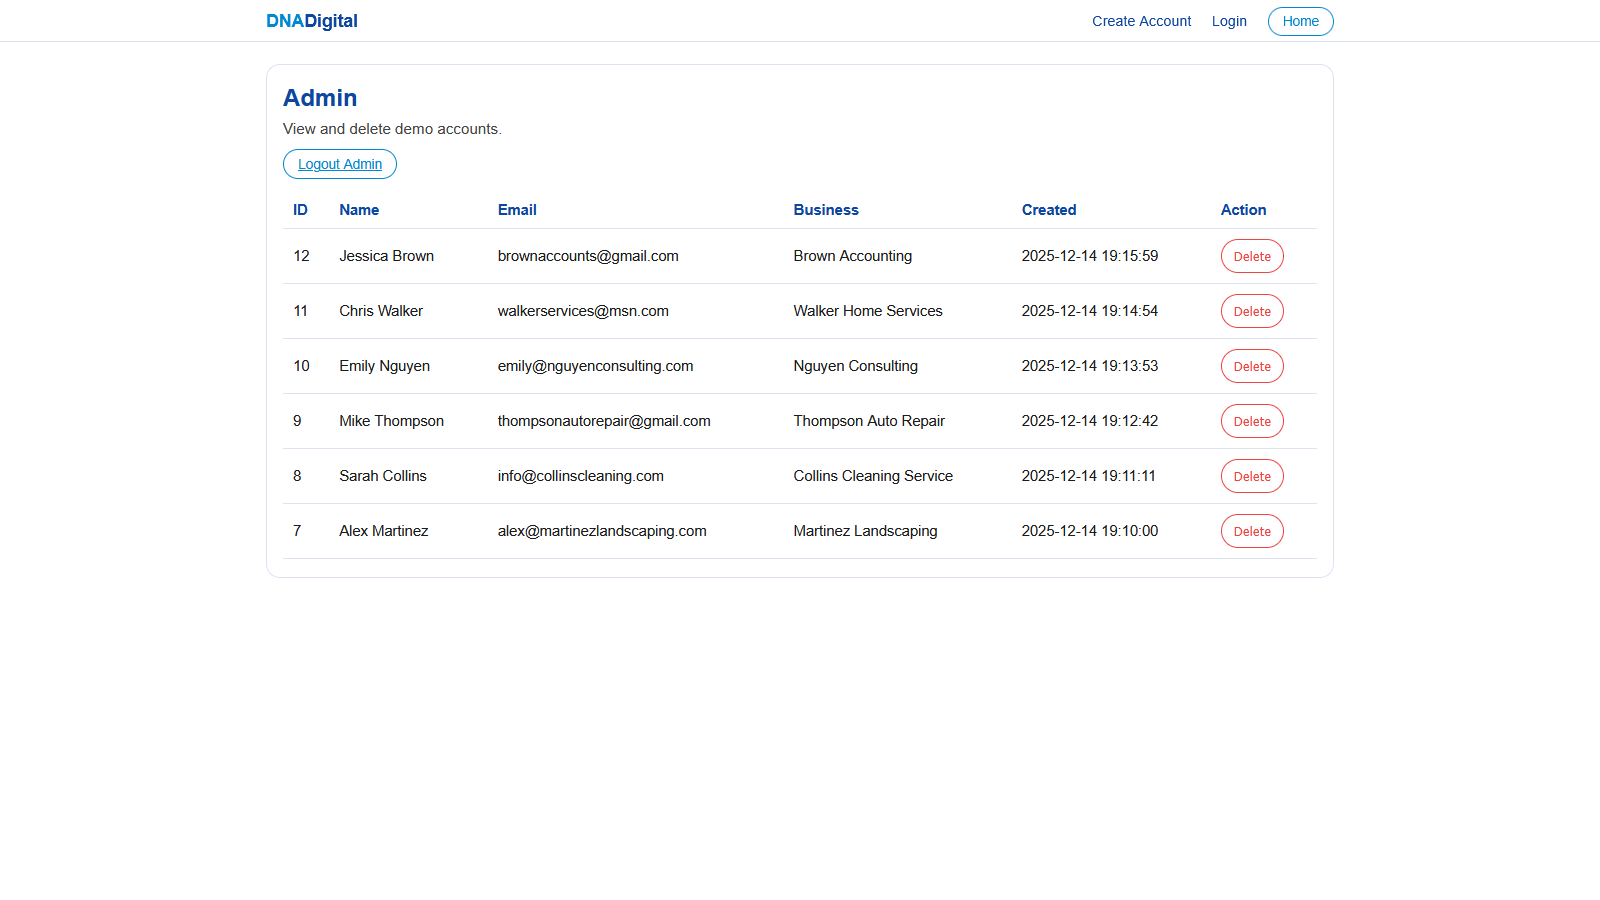This screenshot has width=1600, height=900.
Task: Select the row for Nguyen Consulting
Action: (855, 366)
